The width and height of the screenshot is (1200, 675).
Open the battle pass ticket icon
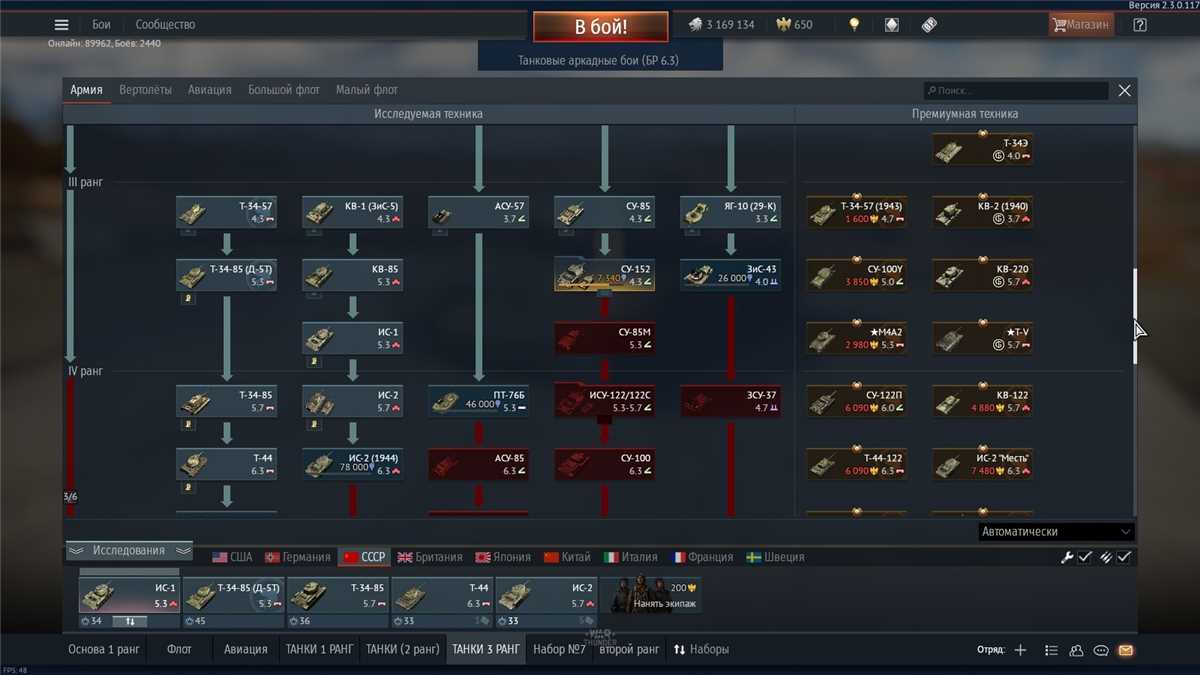pyautogui.click(x=929, y=25)
